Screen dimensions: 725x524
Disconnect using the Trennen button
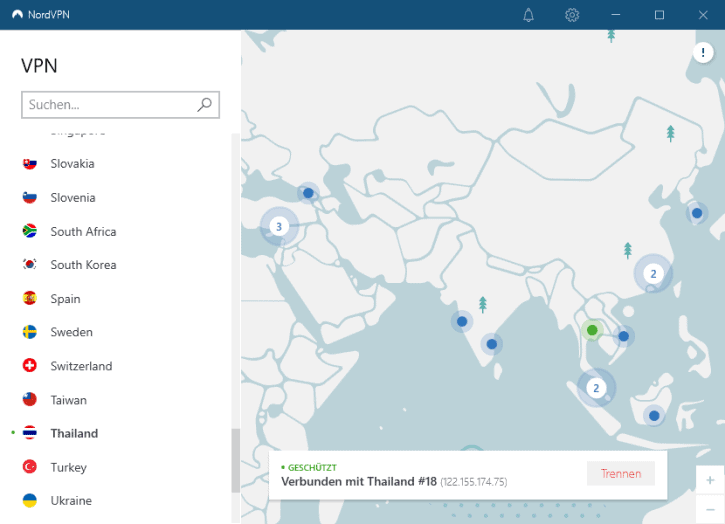pos(621,474)
